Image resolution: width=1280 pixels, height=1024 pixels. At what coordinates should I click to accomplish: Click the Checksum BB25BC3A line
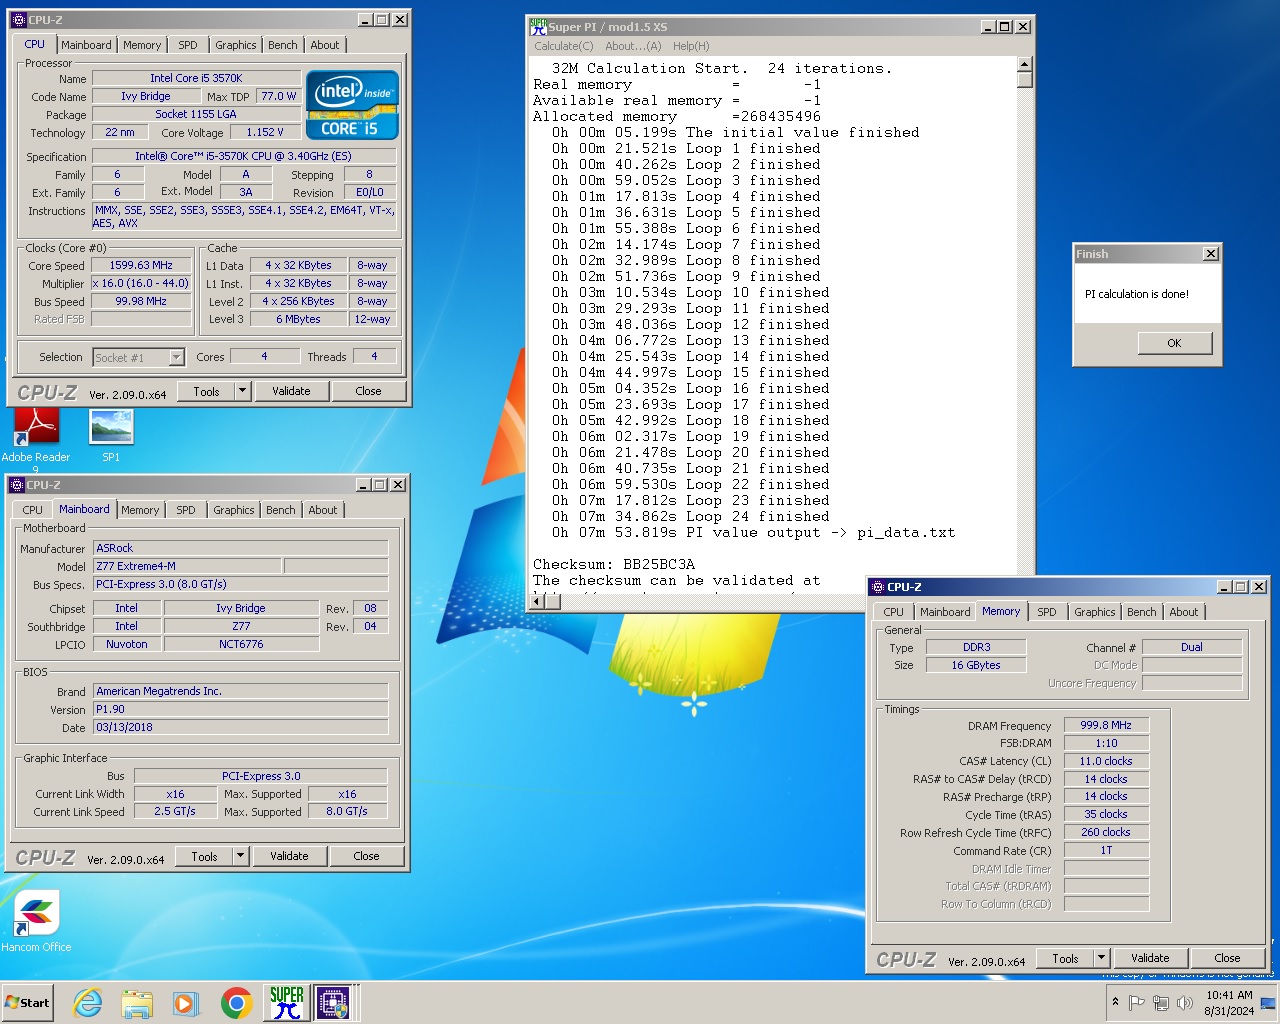pos(614,564)
